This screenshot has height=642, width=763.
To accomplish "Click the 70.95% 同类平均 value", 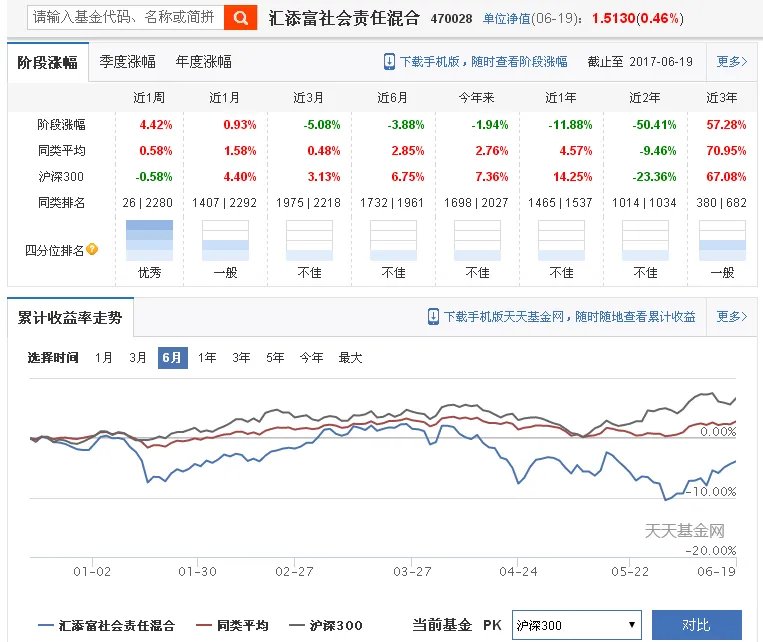I will tap(726, 150).
